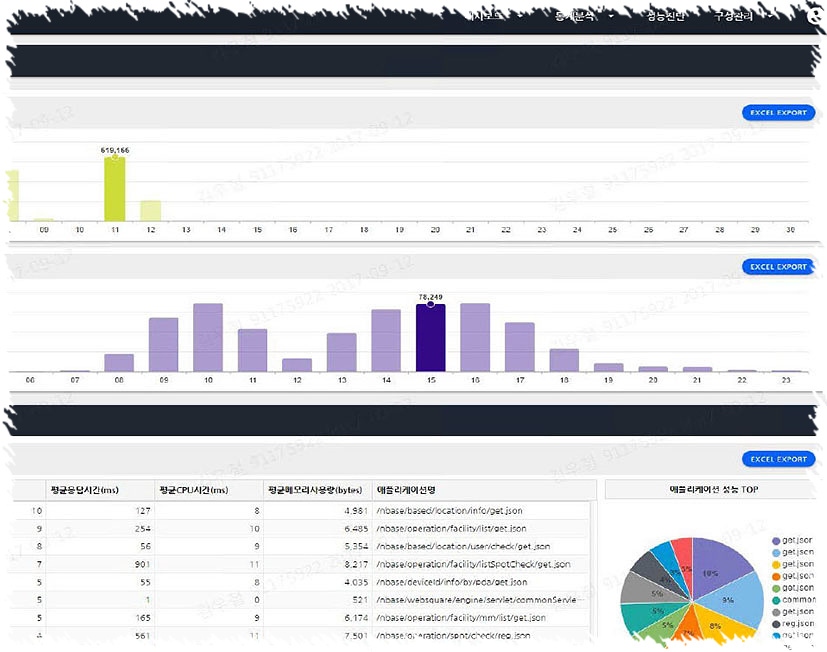Select the purple bar for hour 17

[520, 347]
